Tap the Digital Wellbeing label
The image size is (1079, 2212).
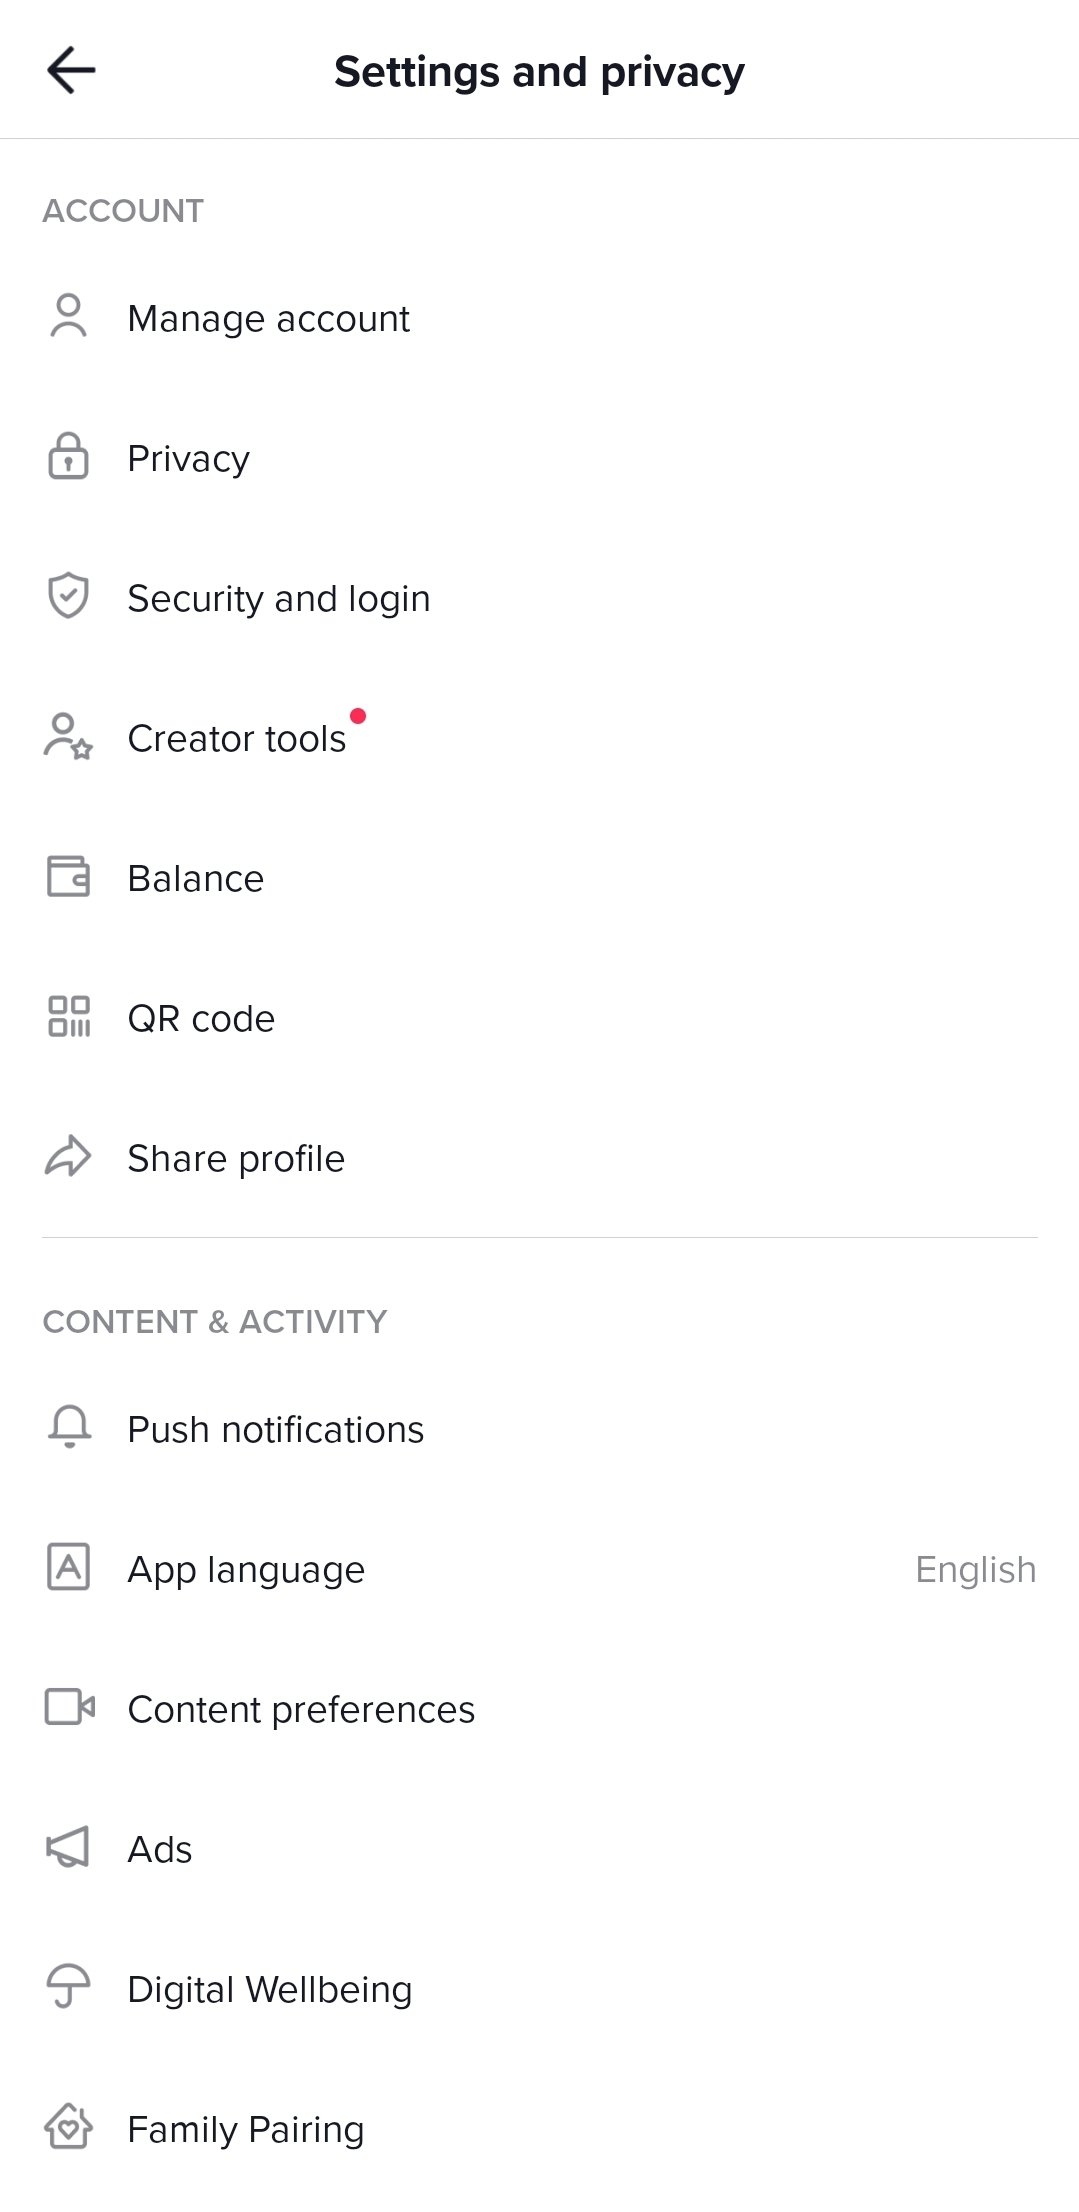(269, 1990)
